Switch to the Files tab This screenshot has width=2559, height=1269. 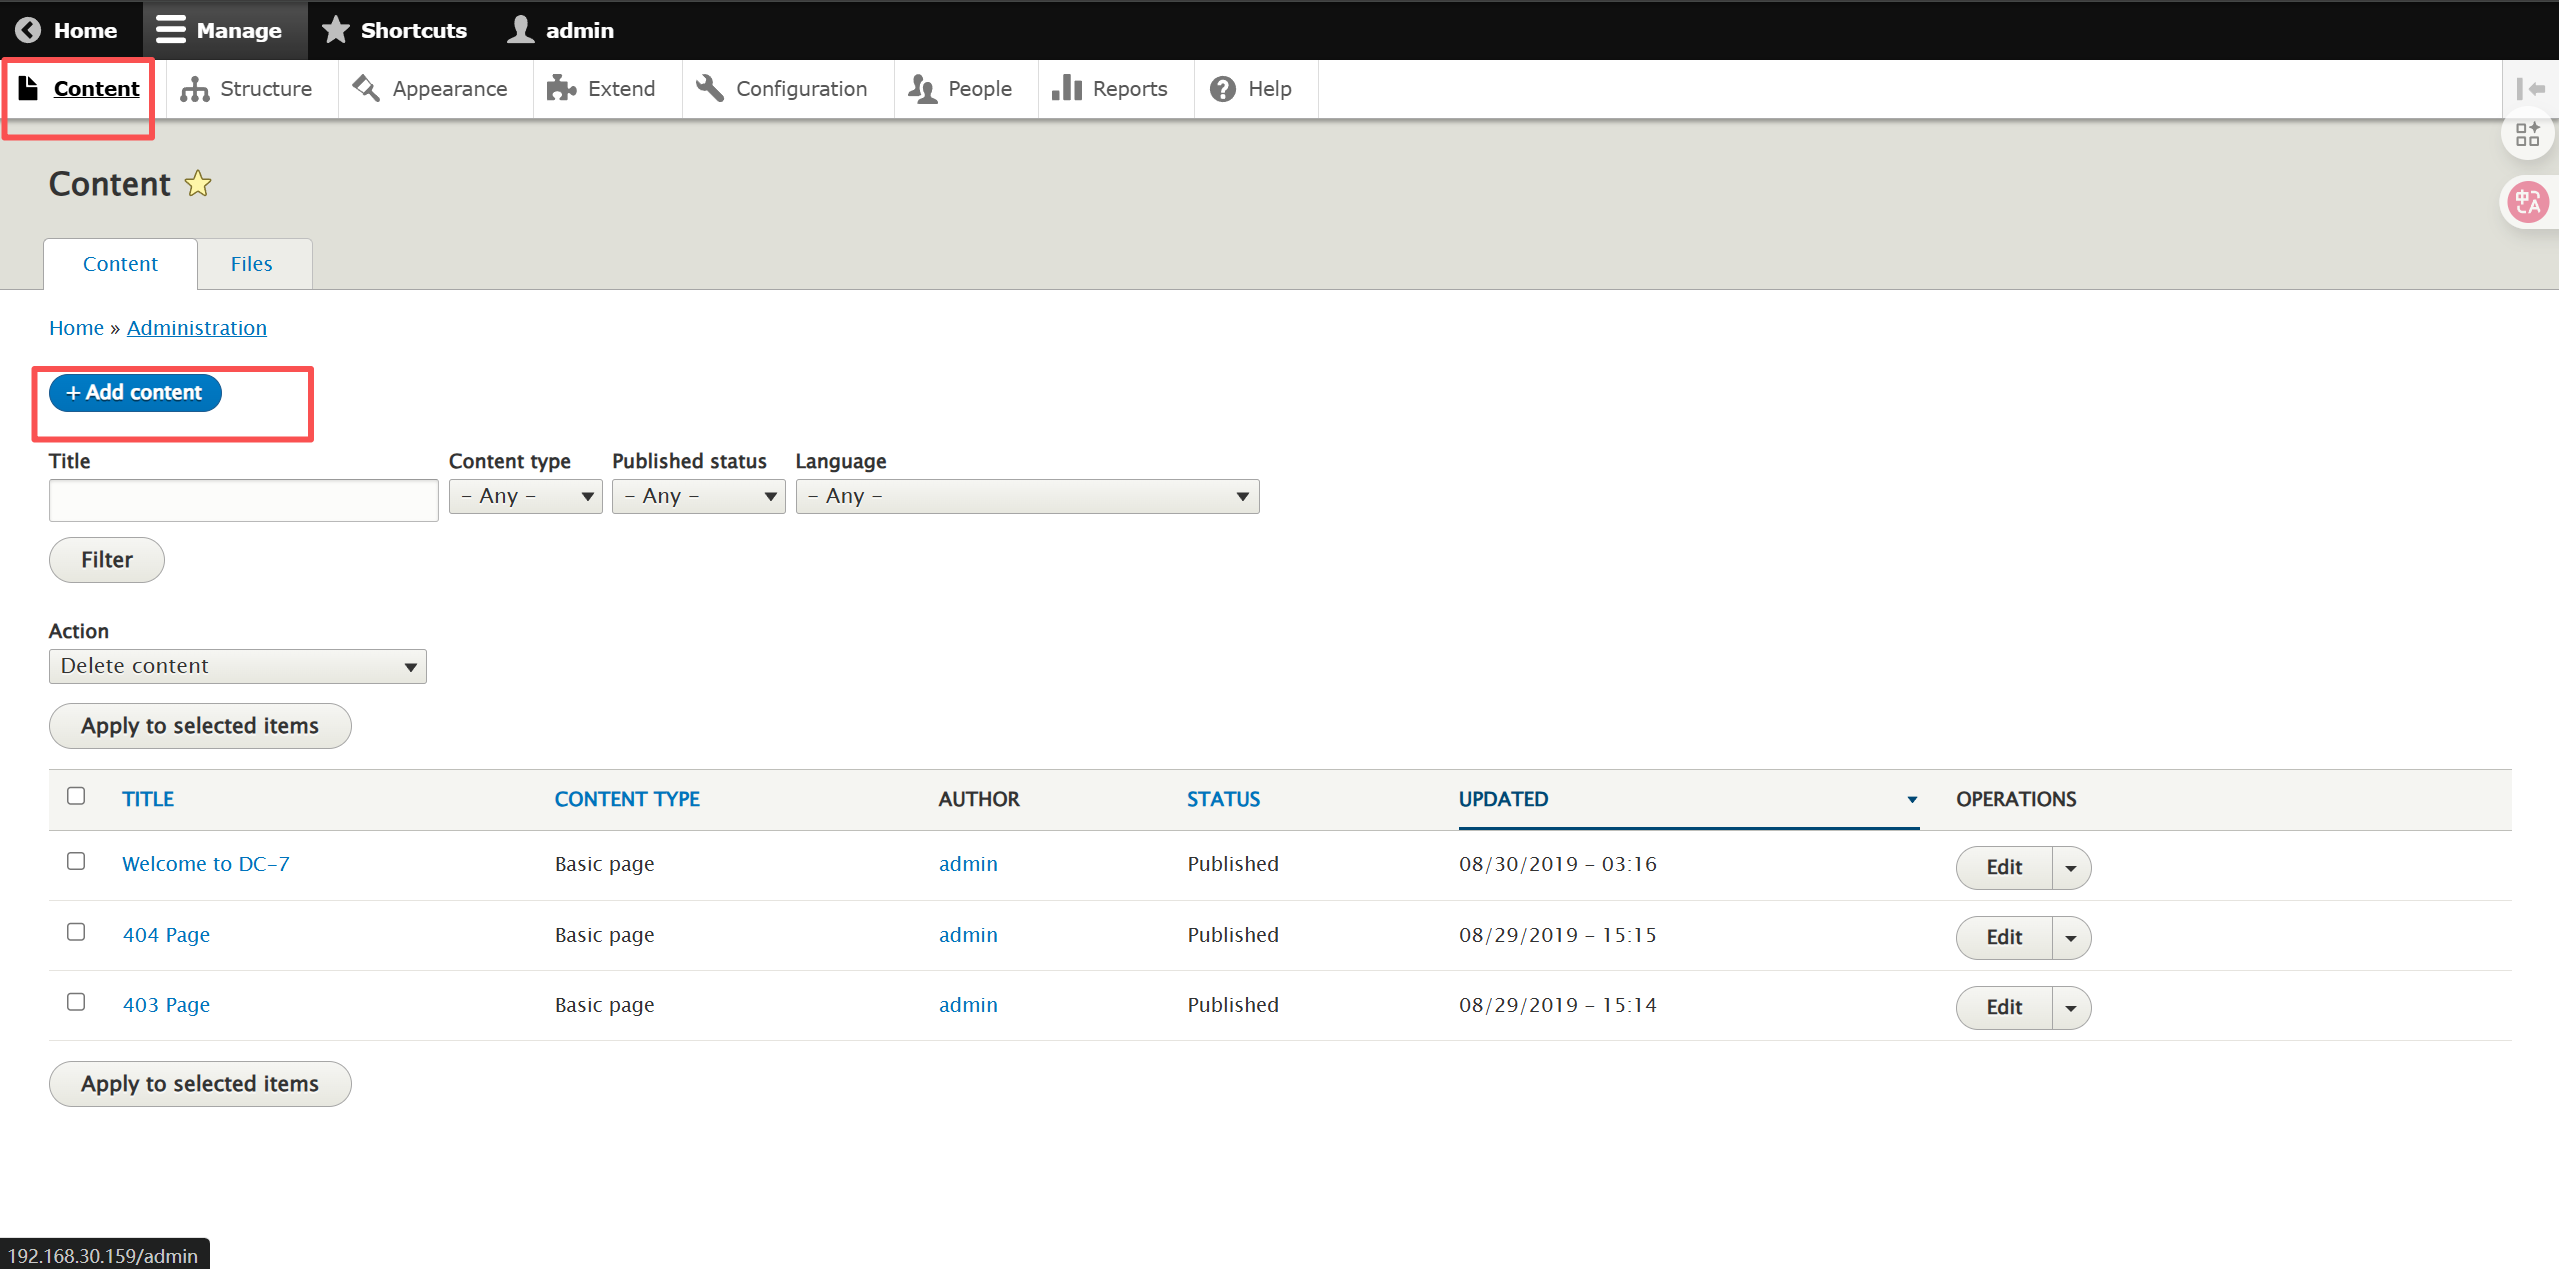click(251, 264)
